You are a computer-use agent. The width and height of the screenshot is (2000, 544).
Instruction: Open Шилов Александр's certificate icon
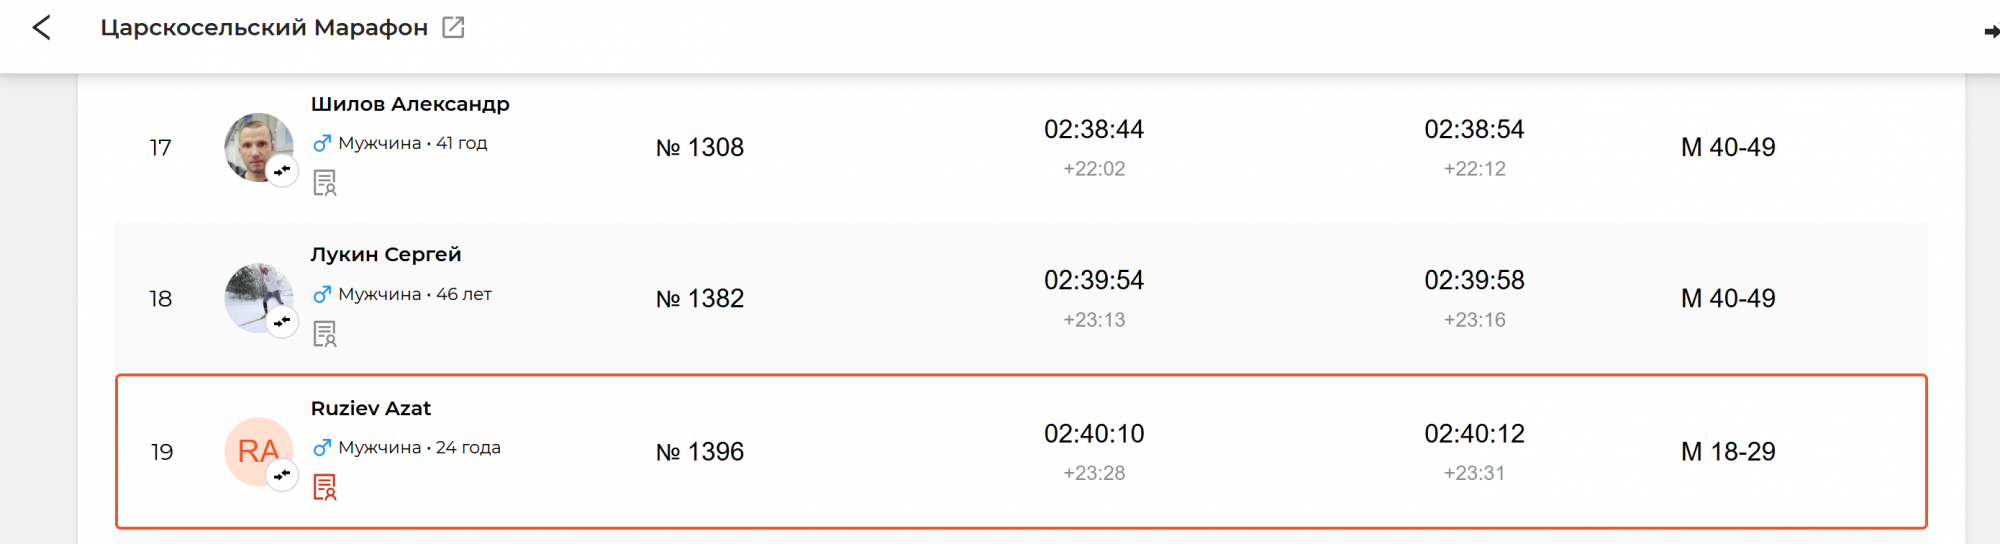[324, 183]
